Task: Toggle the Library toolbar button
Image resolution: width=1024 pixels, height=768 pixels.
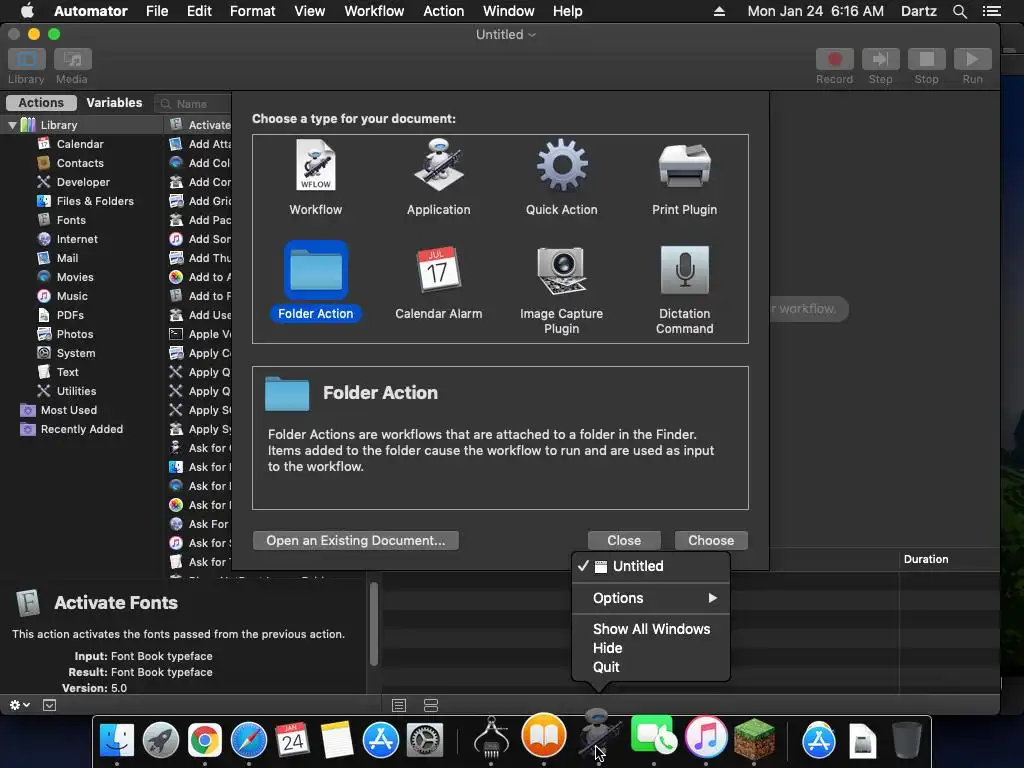Action: tap(27, 60)
